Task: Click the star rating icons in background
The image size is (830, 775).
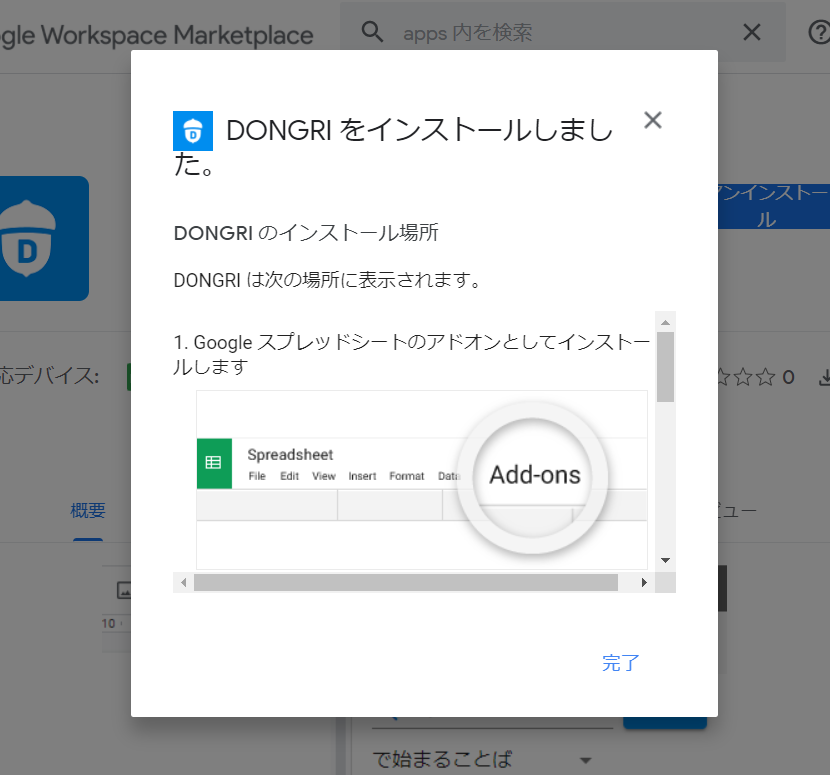Action: click(746, 377)
